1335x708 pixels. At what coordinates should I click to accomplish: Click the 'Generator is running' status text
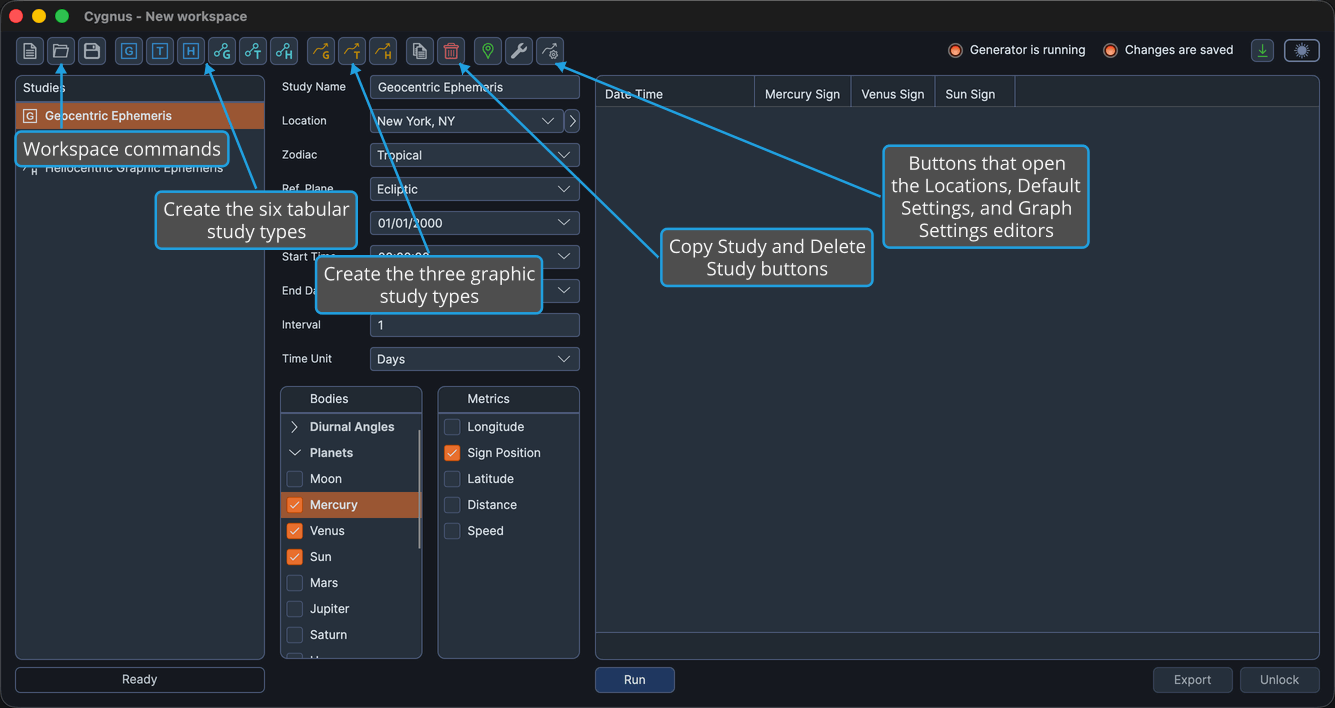pyautogui.click(x=1027, y=50)
